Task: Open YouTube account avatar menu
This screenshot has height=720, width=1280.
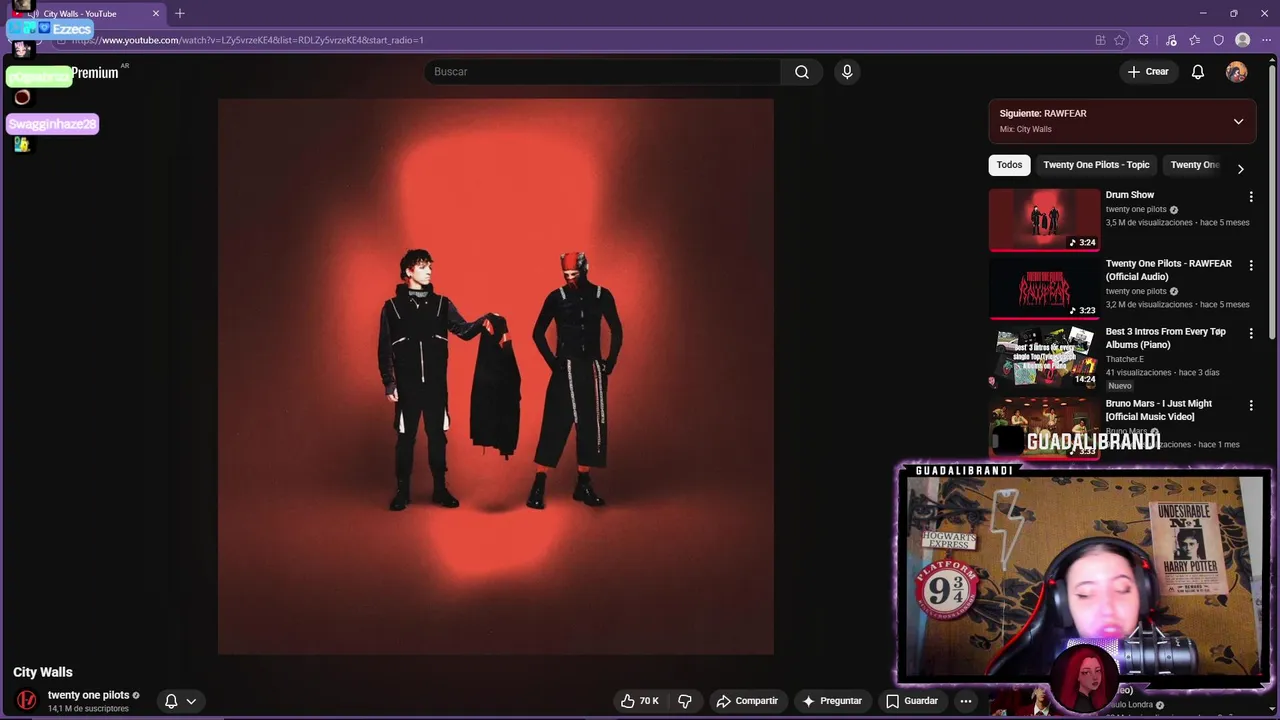Action: (x=1237, y=72)
